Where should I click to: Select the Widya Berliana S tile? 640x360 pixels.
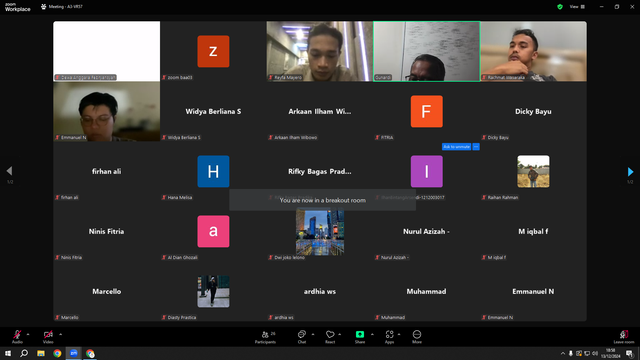coord(213,111)
